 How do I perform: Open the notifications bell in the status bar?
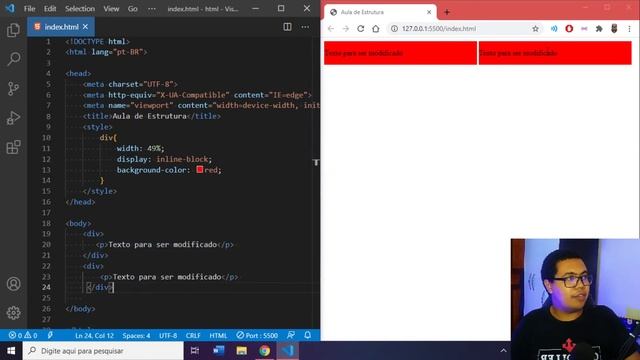click(x=308, y=335)
